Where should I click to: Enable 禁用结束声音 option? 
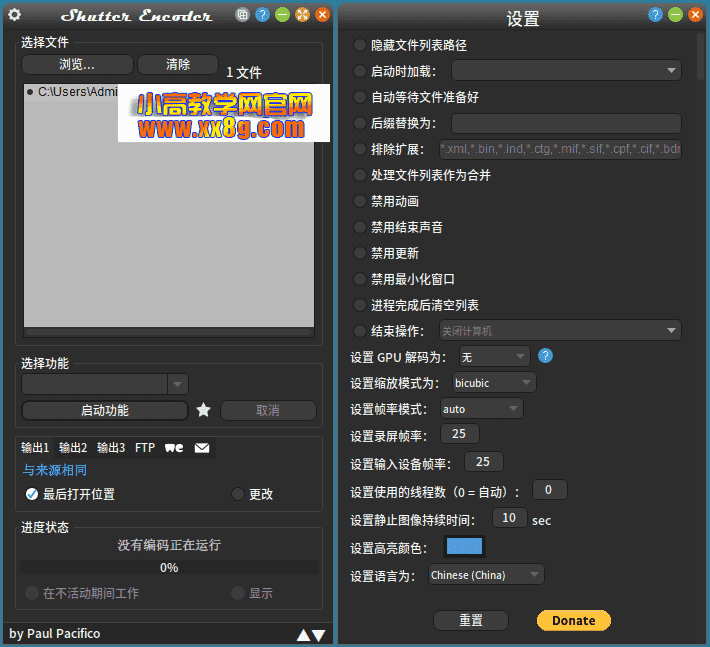point(360,227)
